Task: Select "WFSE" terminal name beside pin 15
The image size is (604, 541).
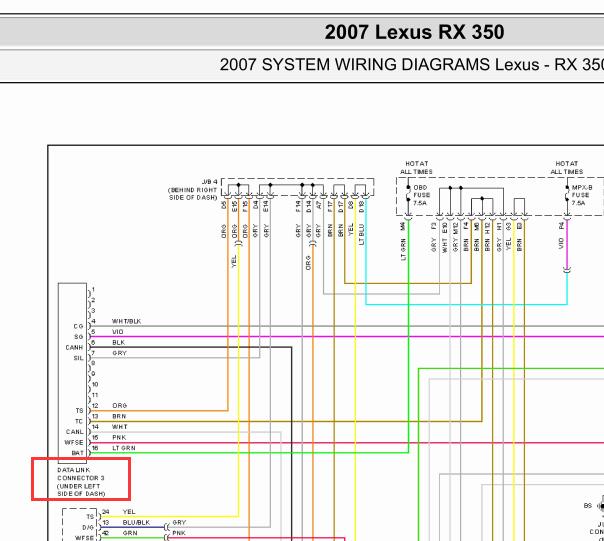Action: [x=74, y=443]
